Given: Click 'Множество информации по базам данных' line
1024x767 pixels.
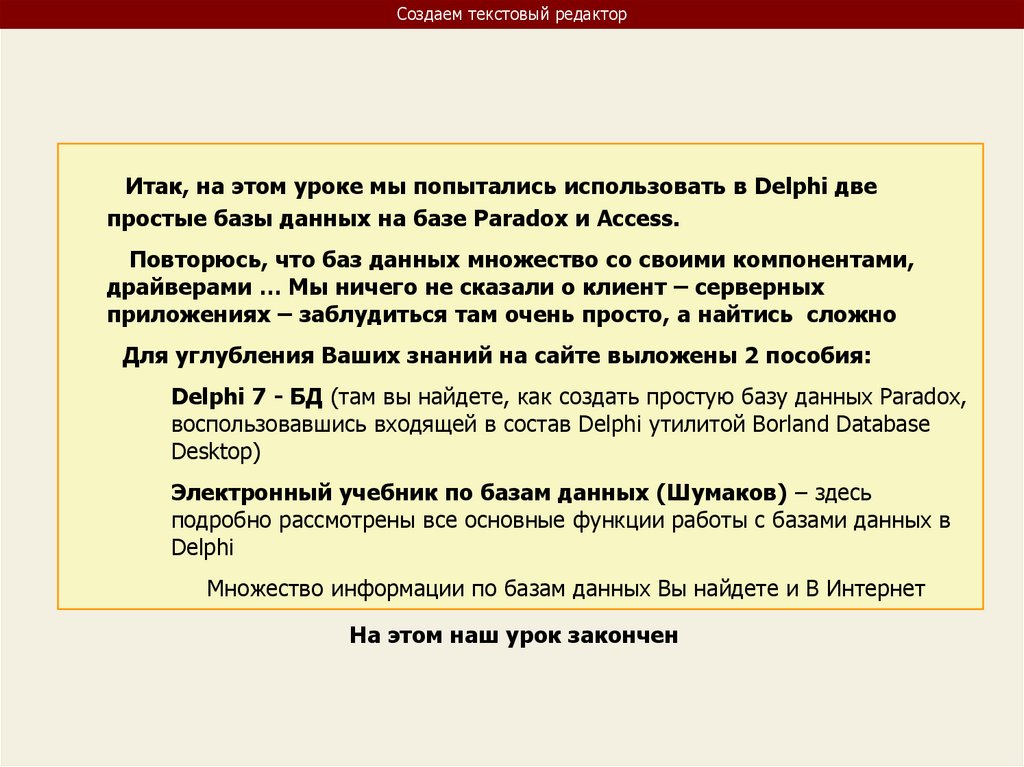Looking at the screenshot, I should [x=566, y=589].
